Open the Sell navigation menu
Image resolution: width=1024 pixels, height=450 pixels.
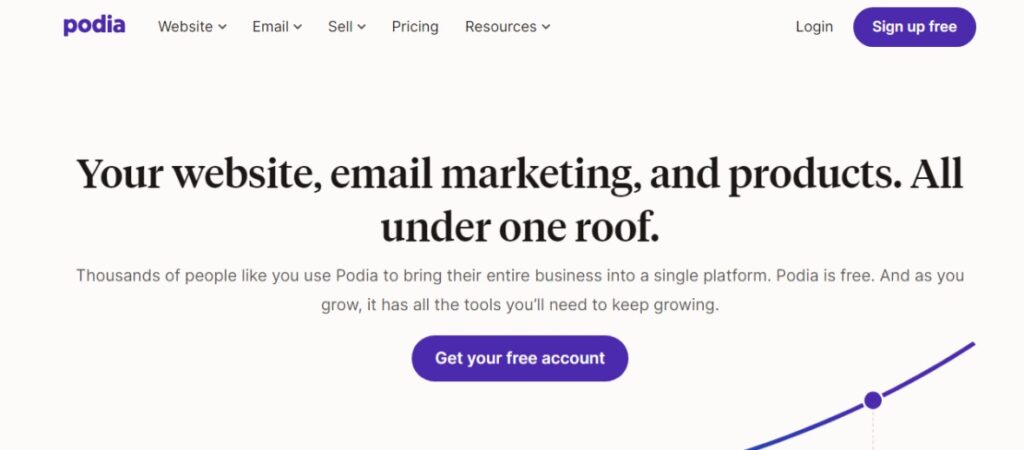[x=347, y=27]
